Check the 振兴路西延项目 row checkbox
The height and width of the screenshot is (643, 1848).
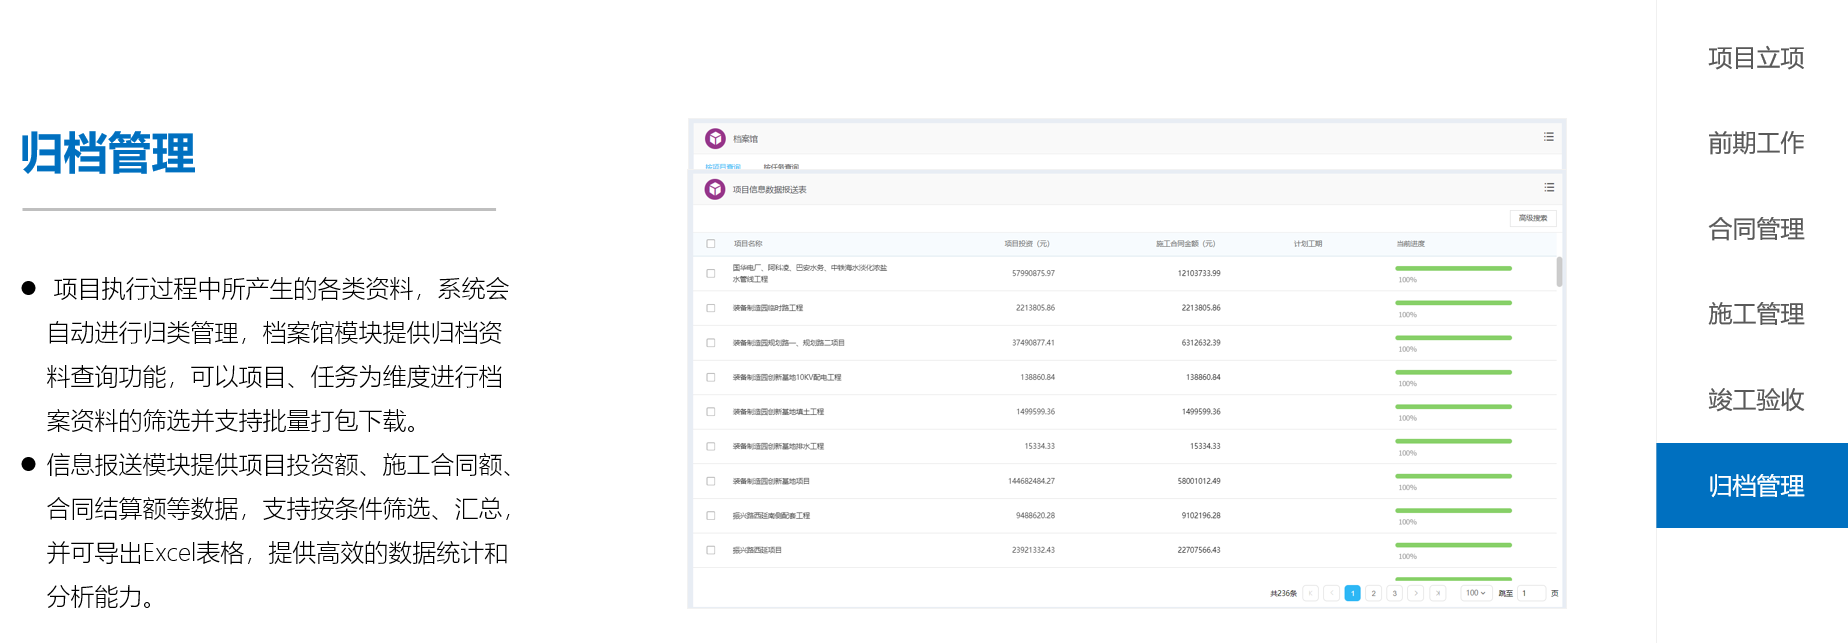click(x=711, y=550)
